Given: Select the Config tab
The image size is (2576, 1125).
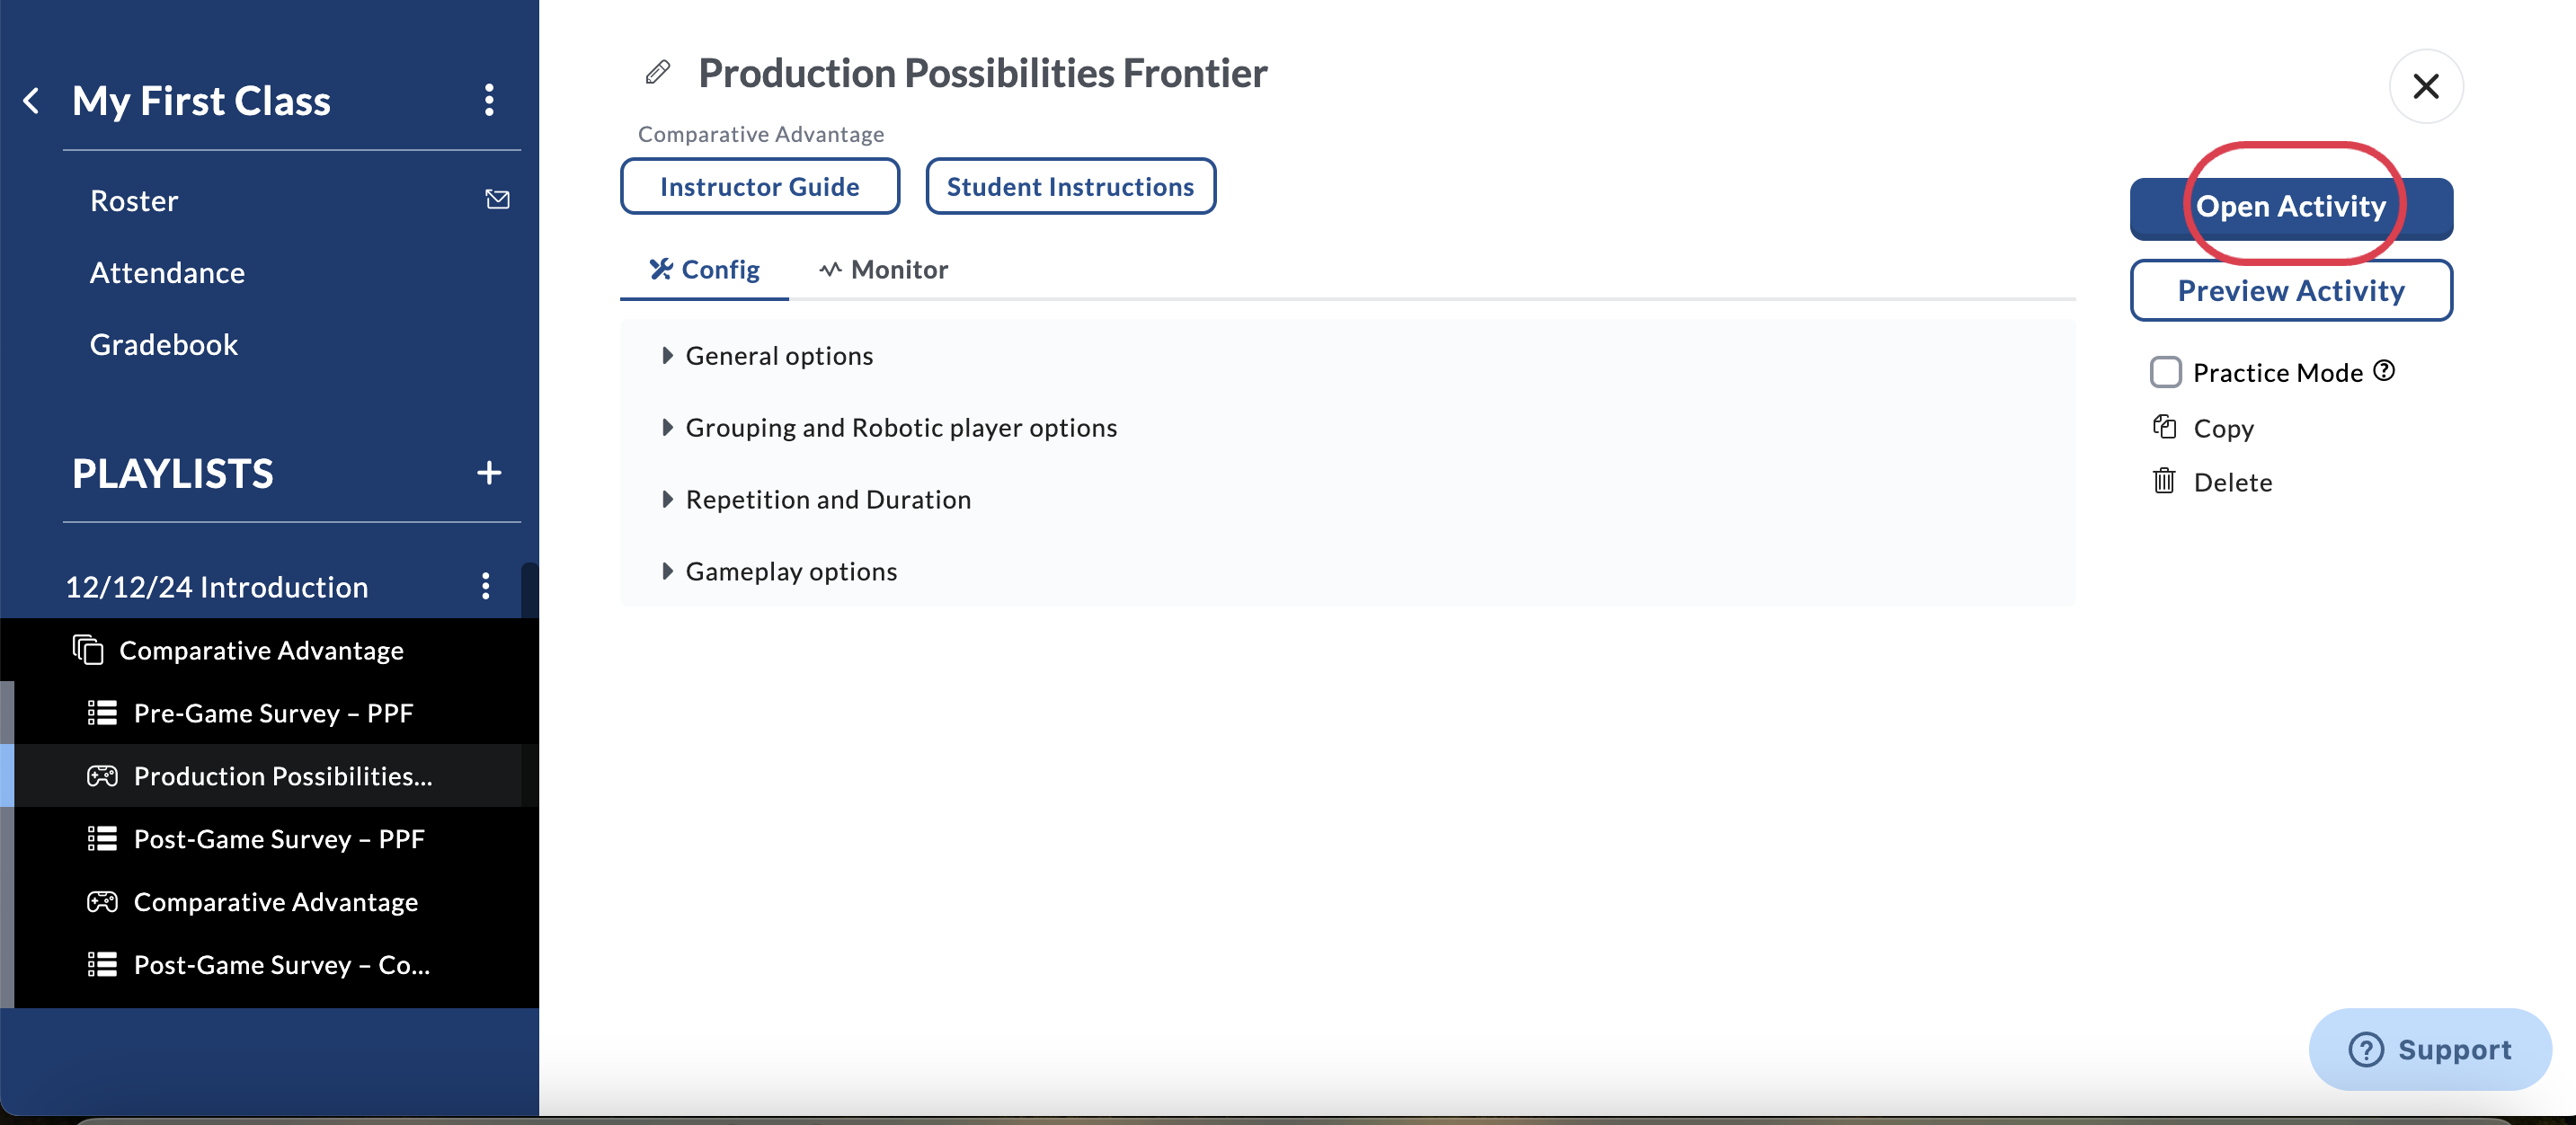Looking at the screenshot, I should point(704,269).
